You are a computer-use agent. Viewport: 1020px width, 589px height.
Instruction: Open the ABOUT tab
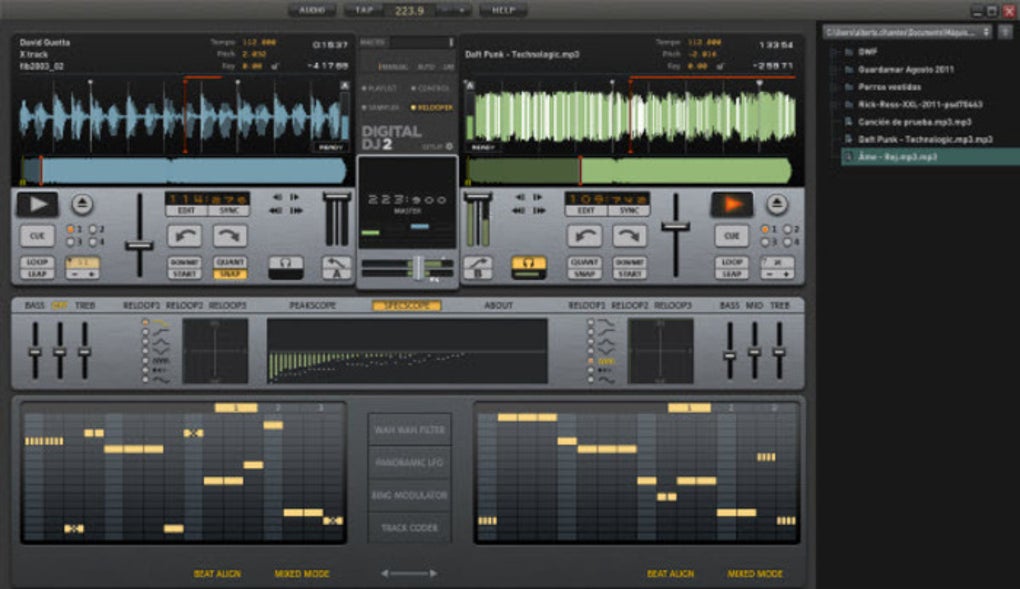(498, 305)
